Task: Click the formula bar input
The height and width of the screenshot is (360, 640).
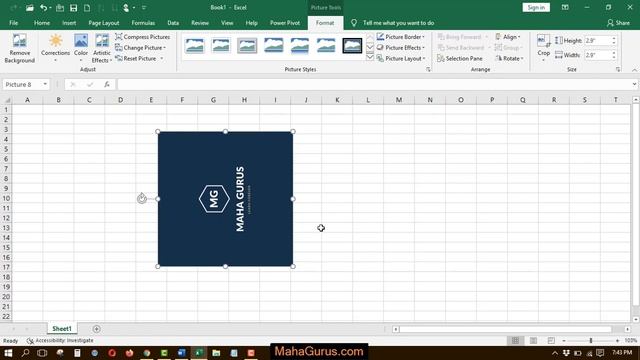Action: pos(374,84)
